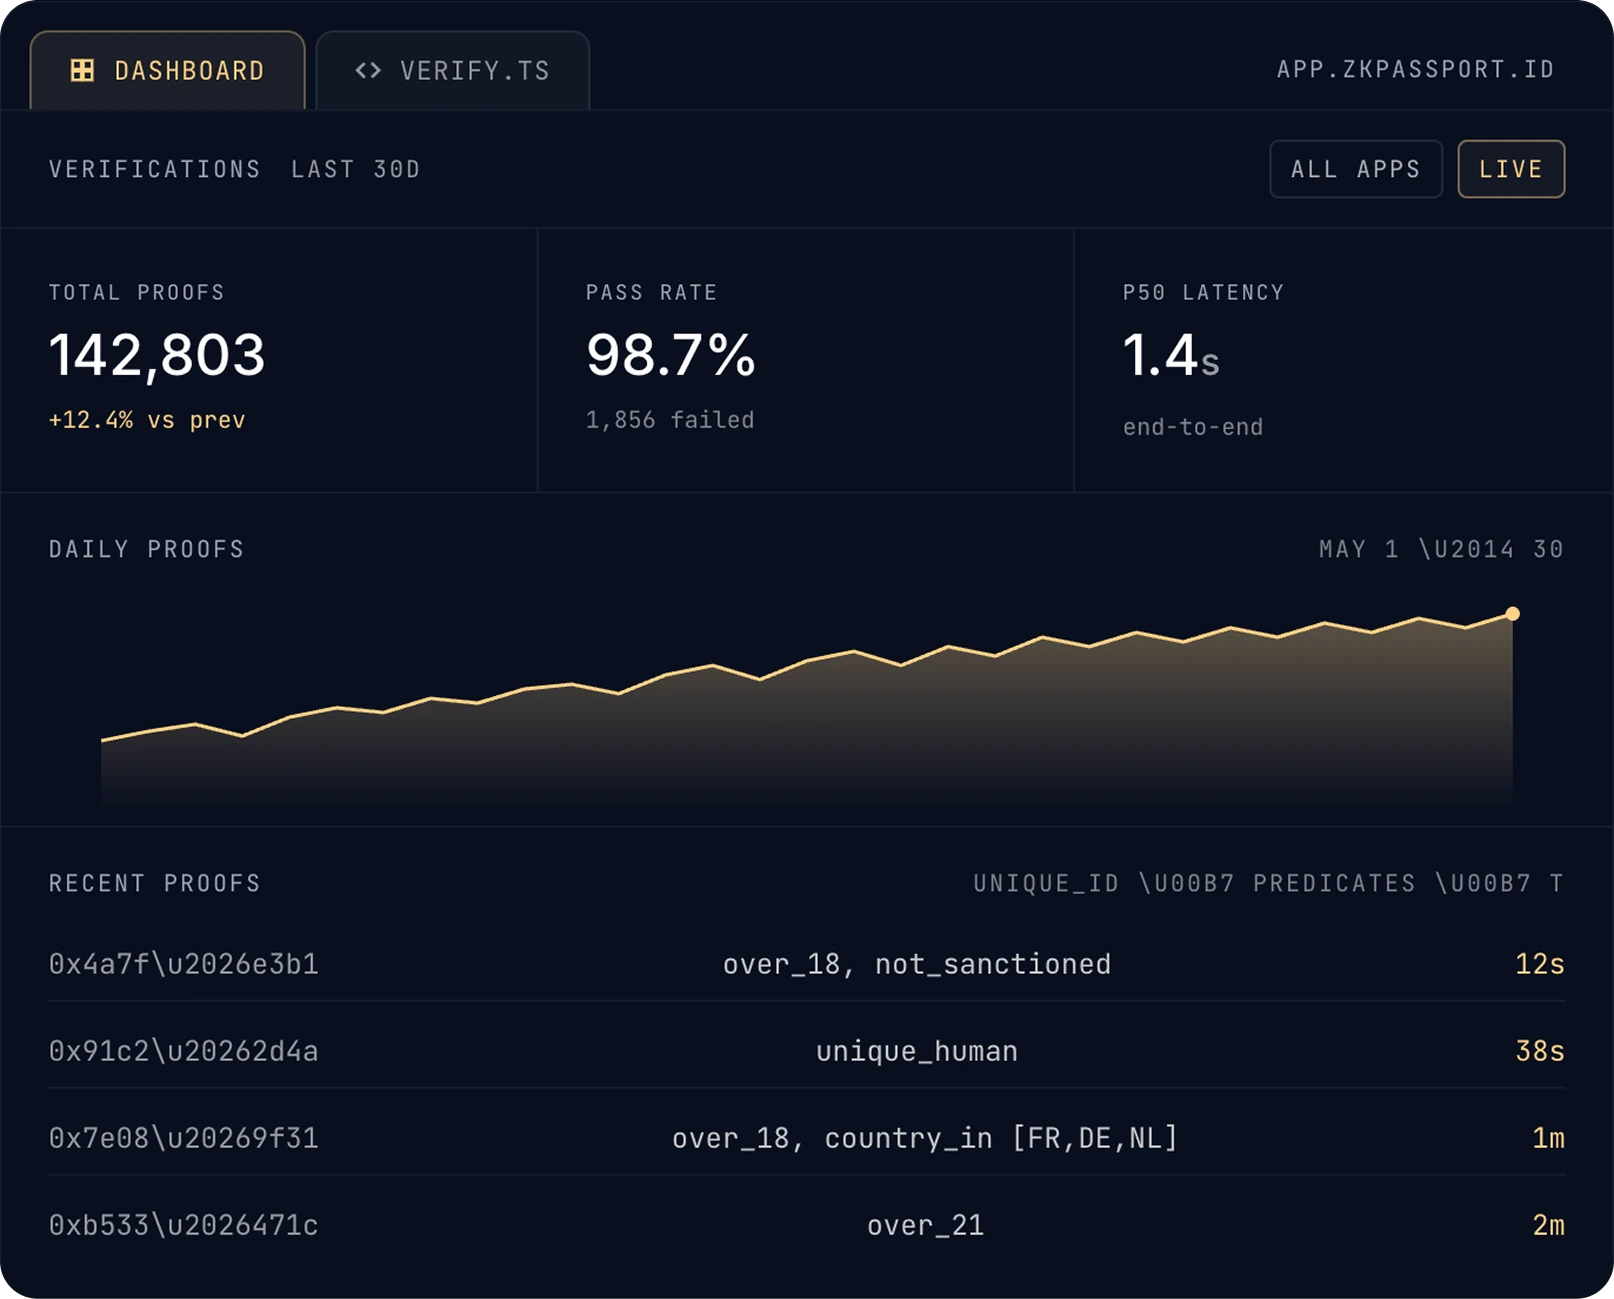Click the DAILY PROOFS heading
The image size is (1614, 1299).
tap(147, 549)
